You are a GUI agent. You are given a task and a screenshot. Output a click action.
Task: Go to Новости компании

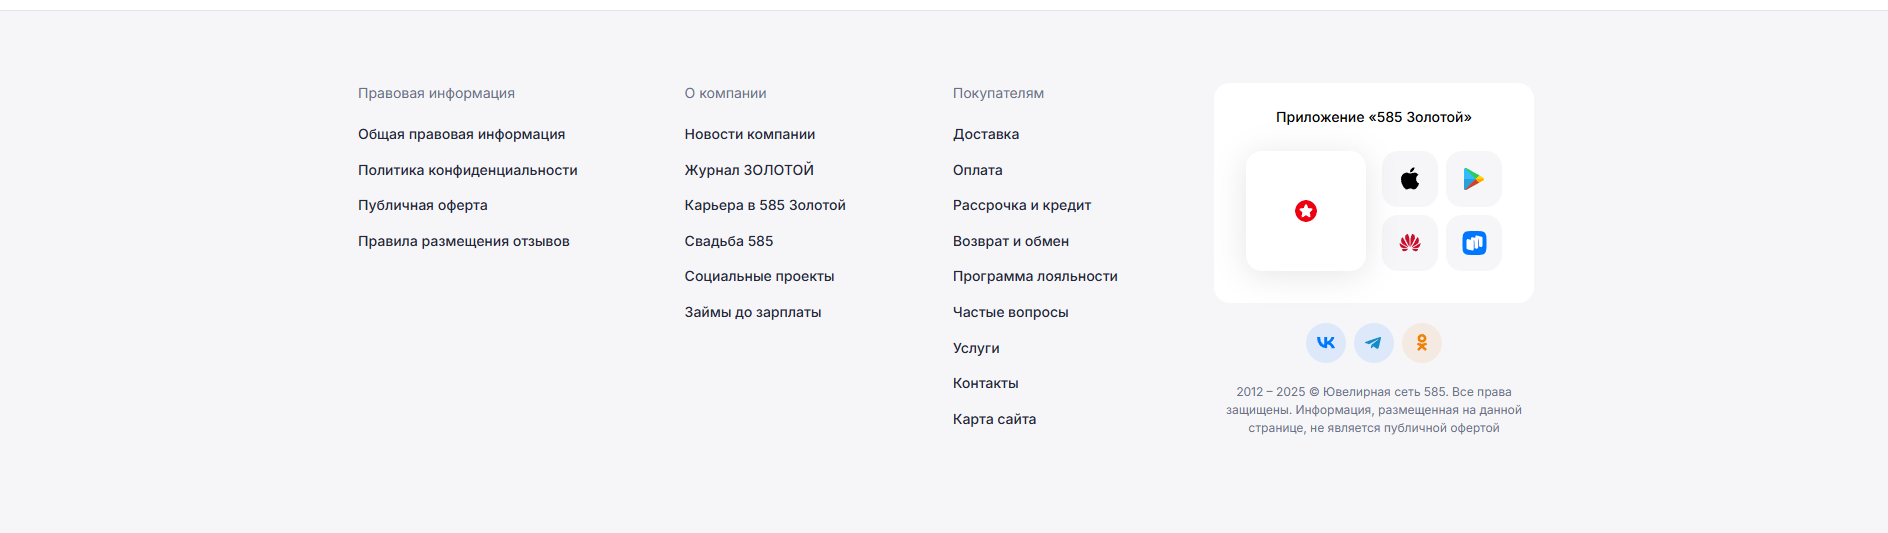(750, 134)
